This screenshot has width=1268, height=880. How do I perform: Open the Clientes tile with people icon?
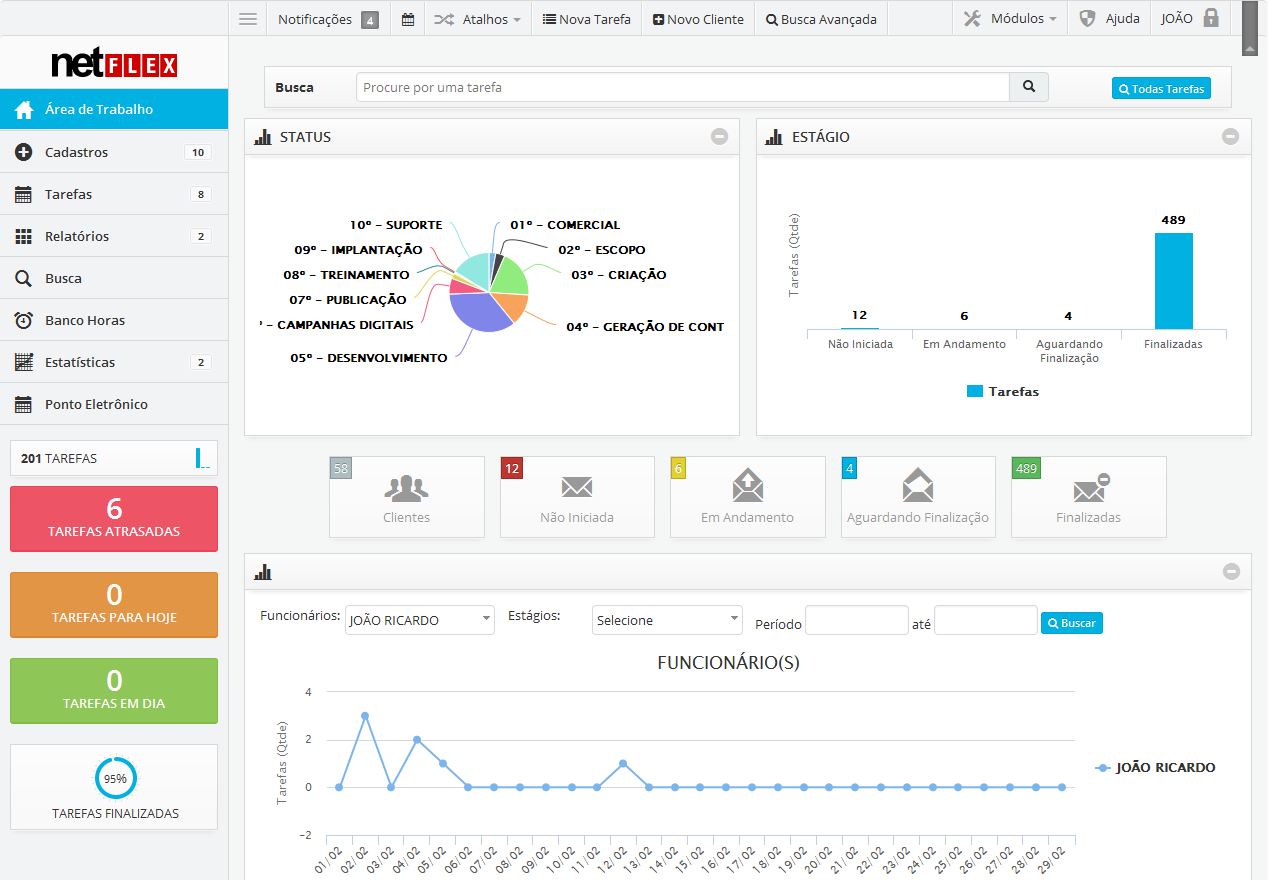[x=407, y=497]
